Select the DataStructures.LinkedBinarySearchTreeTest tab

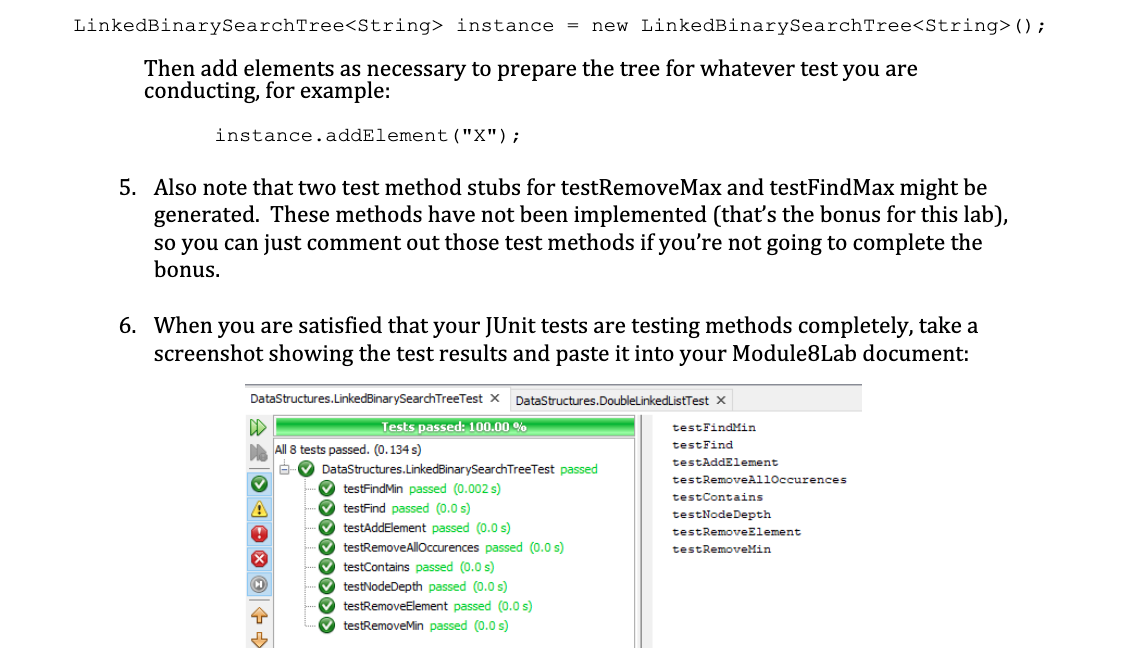[x=368, y=397]
